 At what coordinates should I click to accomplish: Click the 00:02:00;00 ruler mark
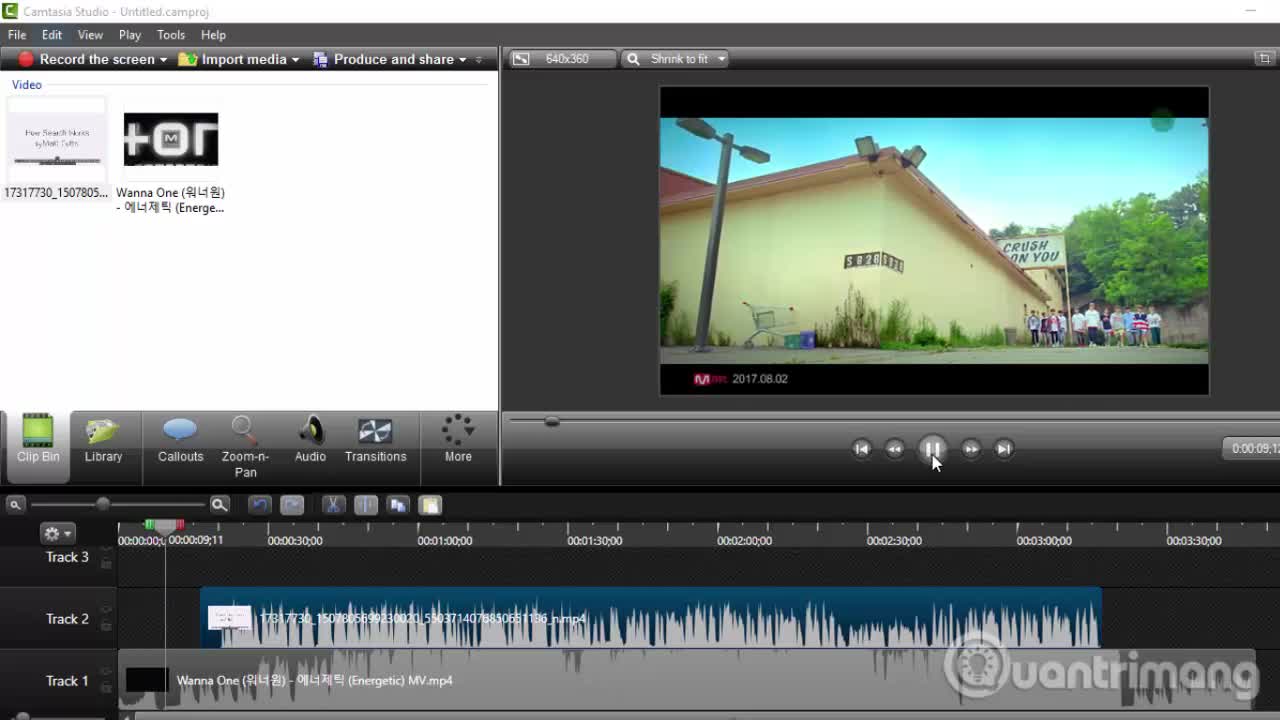(x=744, y=541)
